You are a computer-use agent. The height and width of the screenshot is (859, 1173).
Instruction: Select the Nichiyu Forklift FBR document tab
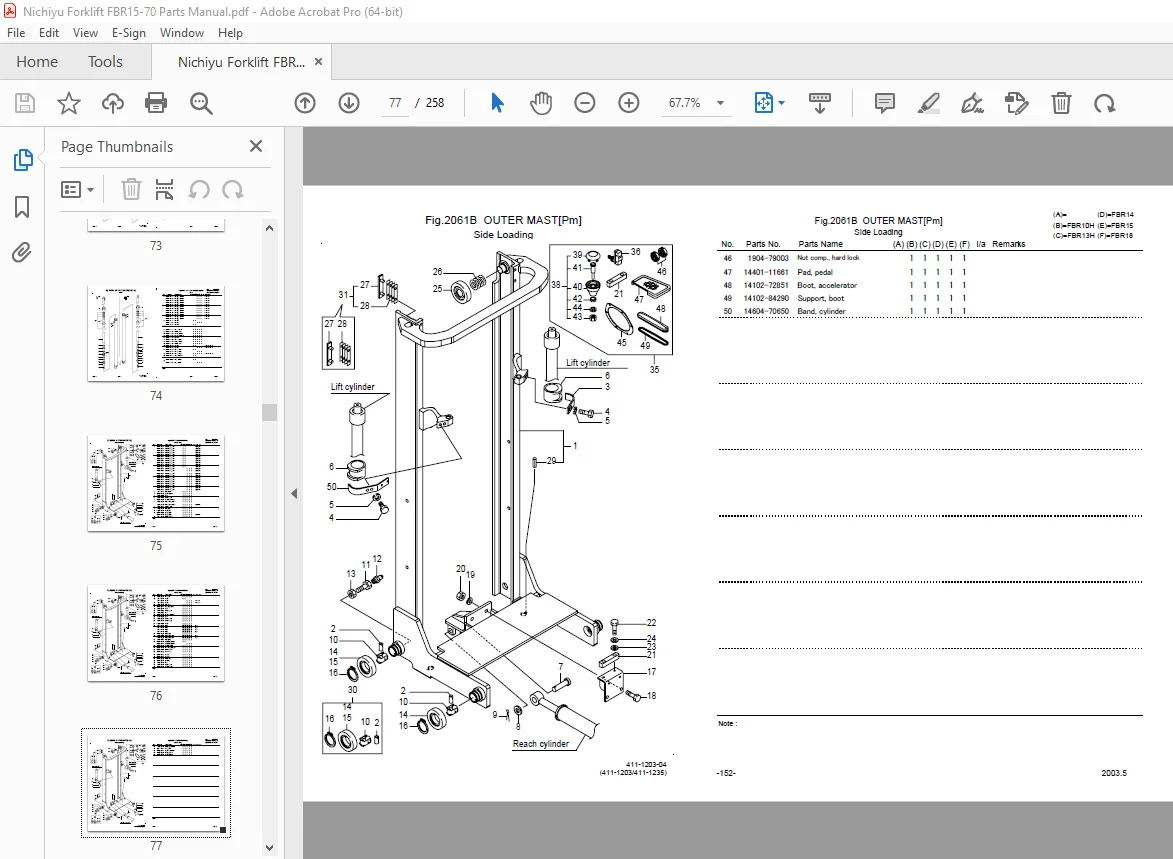coord(241,62)
